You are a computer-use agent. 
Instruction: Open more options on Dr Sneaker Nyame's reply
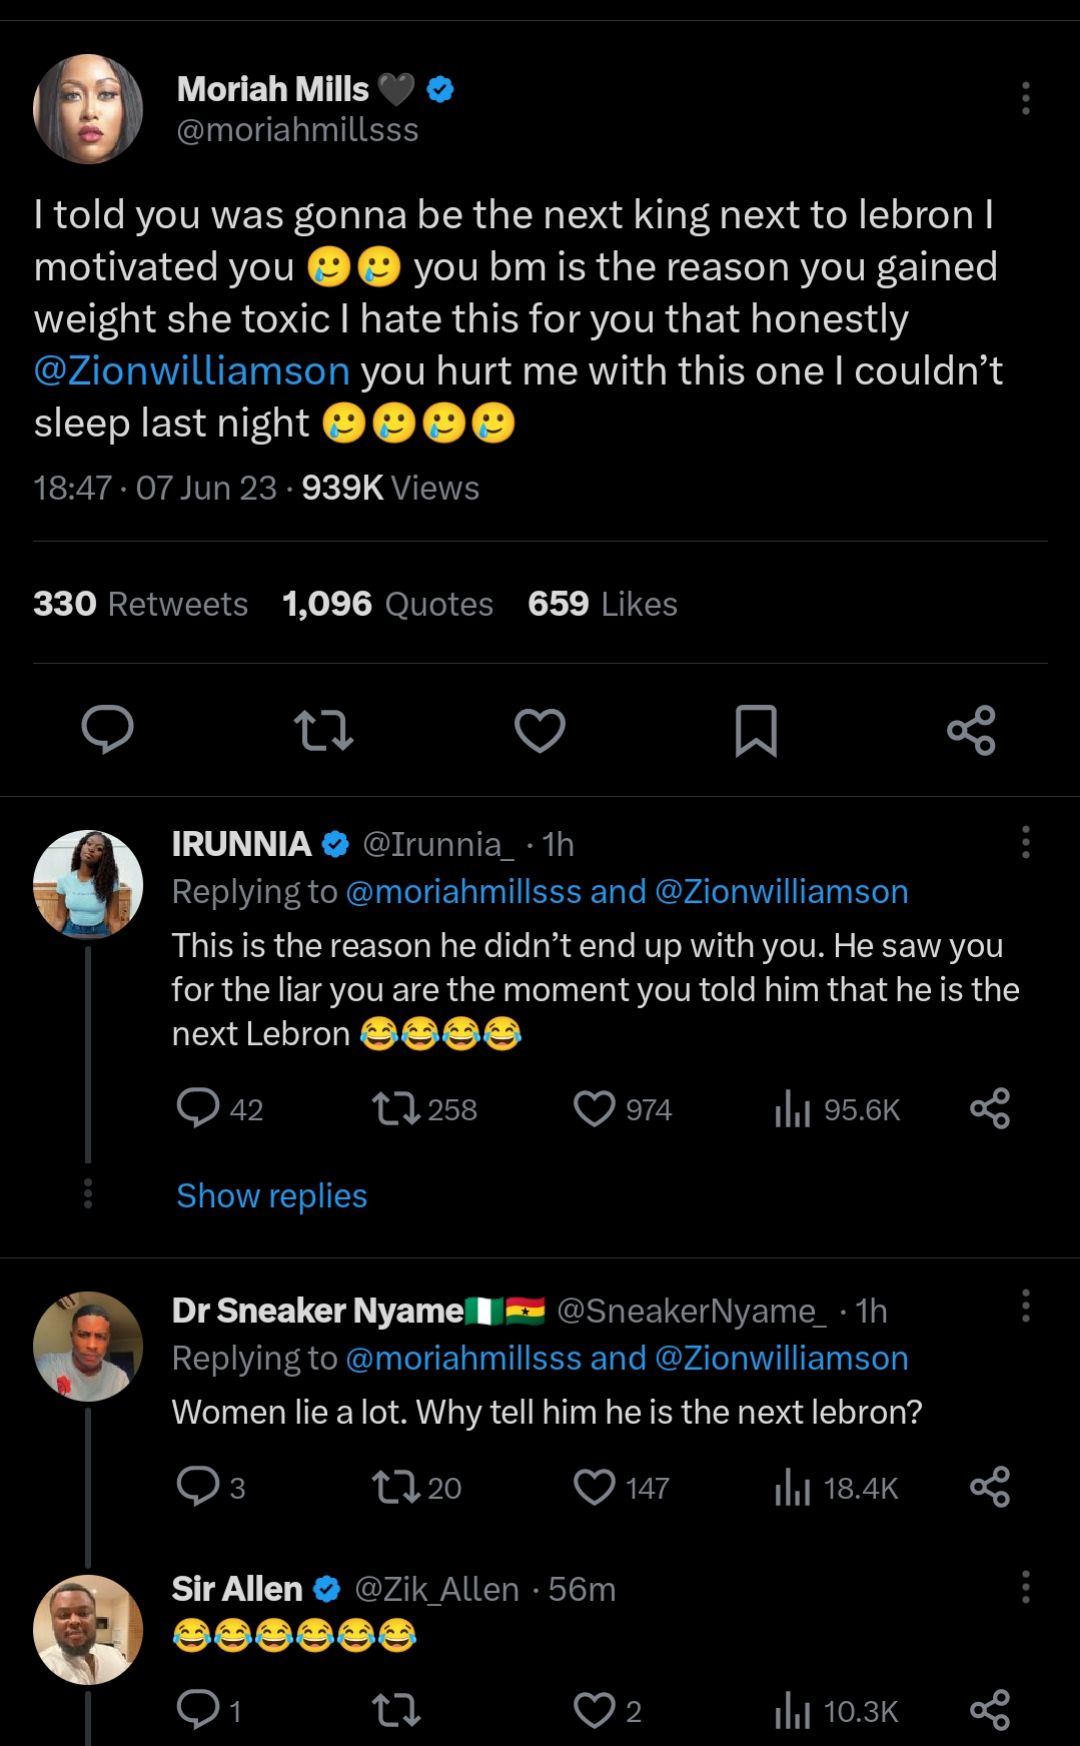(1025, 1306)
